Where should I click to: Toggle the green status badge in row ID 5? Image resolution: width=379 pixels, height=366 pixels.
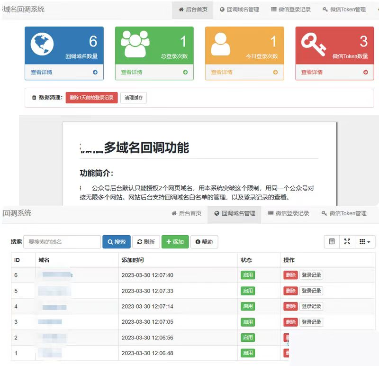[248, 291]
